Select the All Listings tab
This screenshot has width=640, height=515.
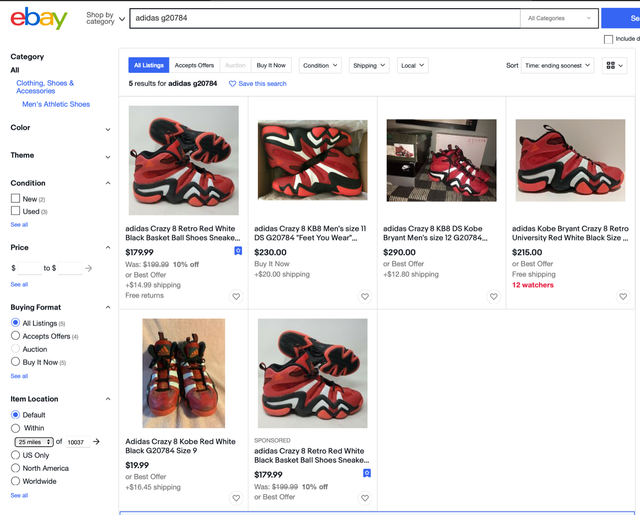click(x=149, y=65)
